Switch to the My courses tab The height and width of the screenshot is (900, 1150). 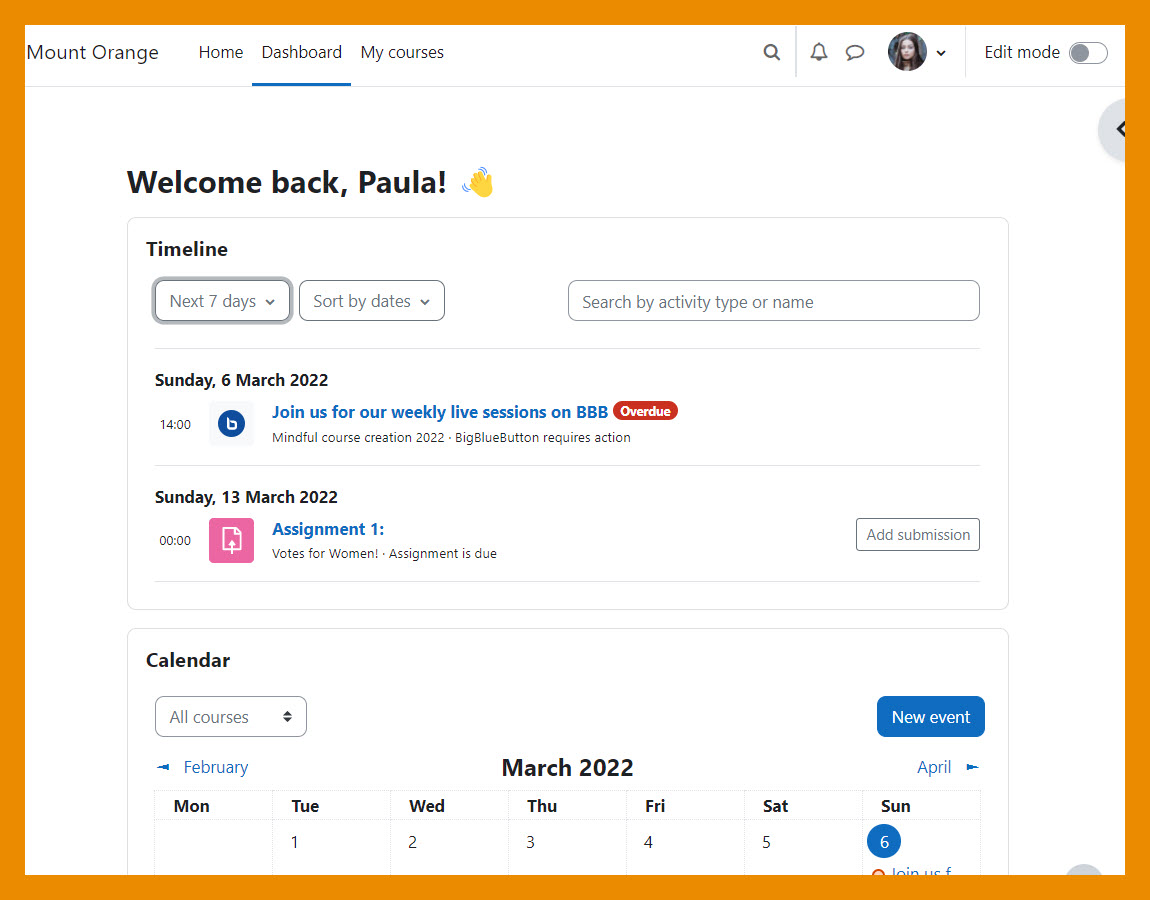pyautogui.click(x=402, y=52)
